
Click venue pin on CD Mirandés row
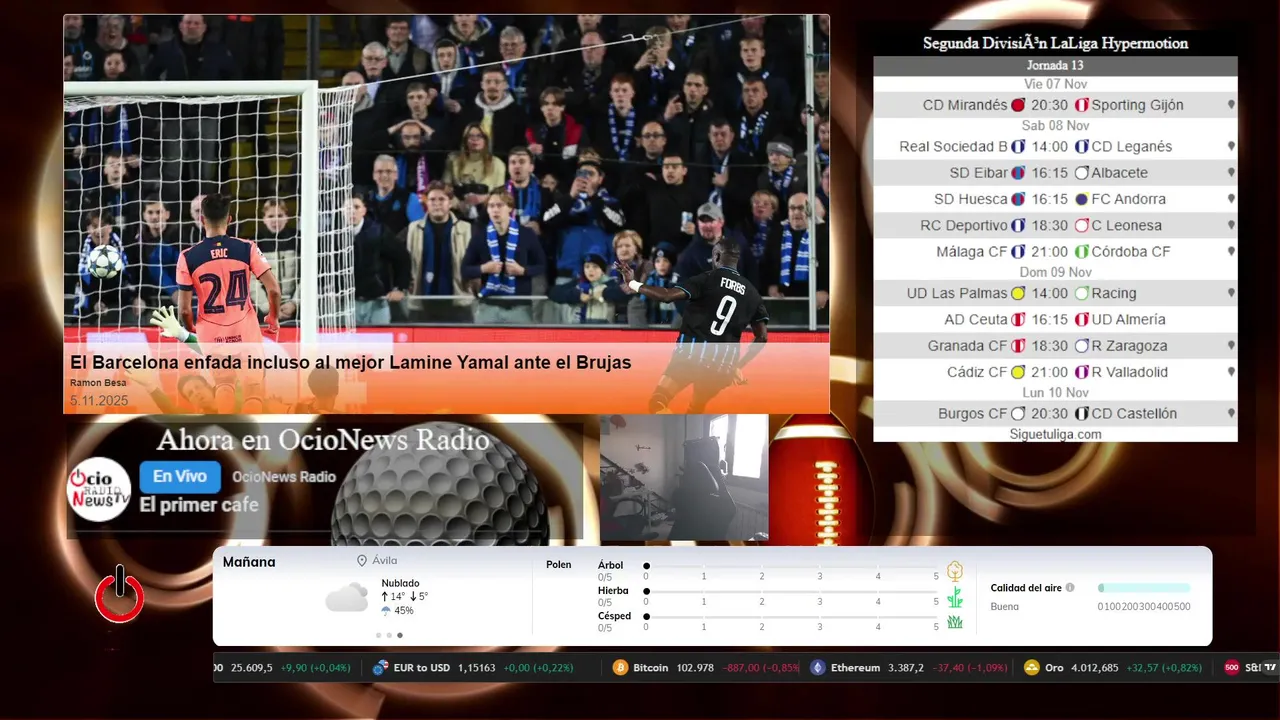[1231, 105]
